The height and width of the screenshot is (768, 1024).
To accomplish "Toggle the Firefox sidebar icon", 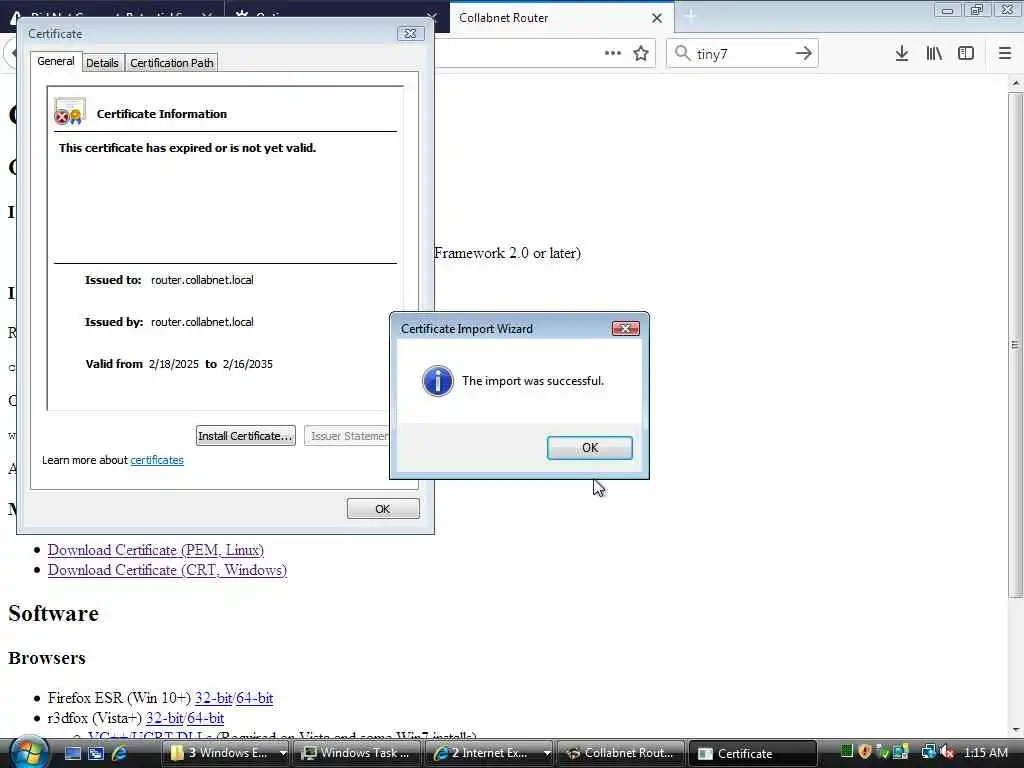I will coord(966,53).
